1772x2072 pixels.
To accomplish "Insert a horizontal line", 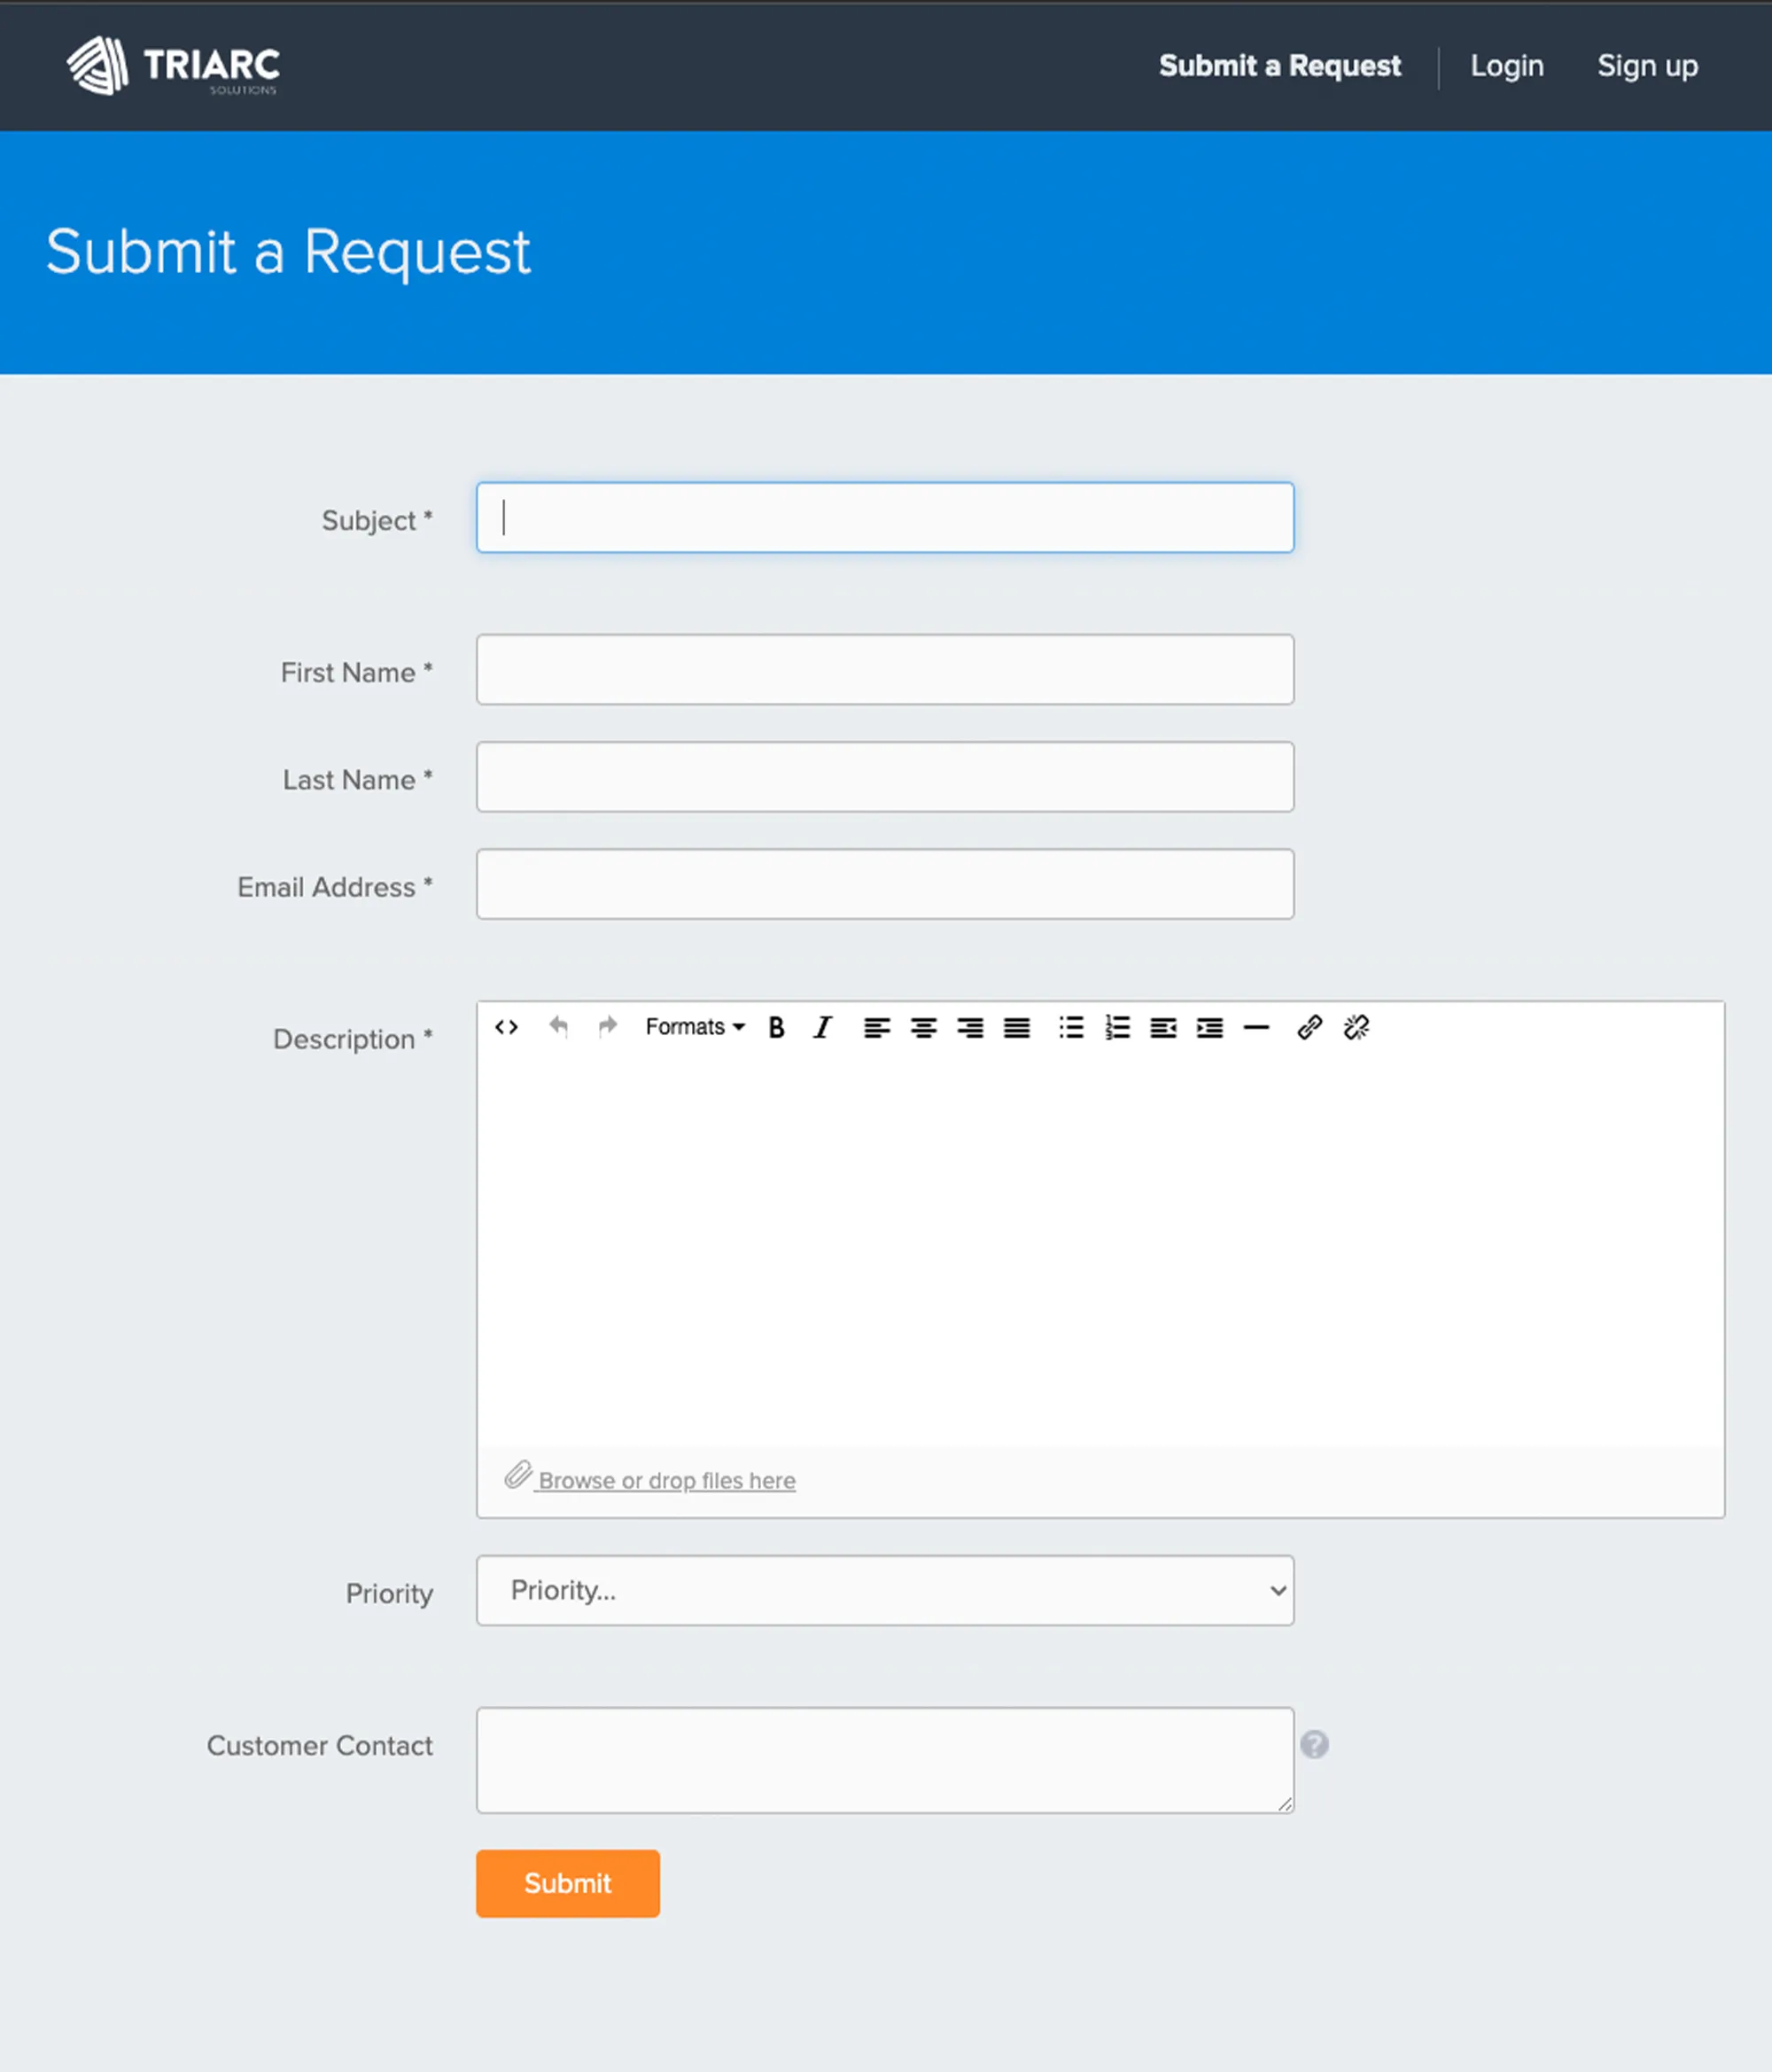I will point(1256,1027).
